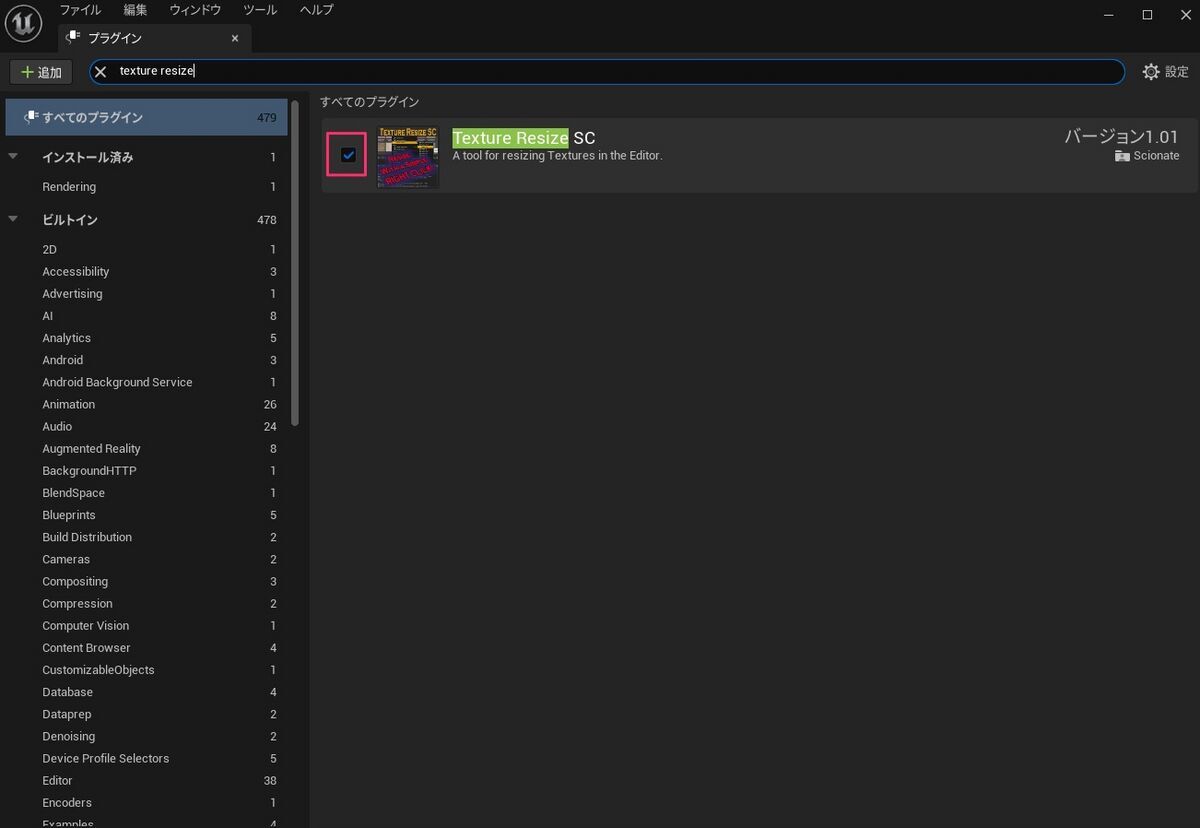Click the Texture Resize SC plugin thumbnail

[x=407, y=156]
